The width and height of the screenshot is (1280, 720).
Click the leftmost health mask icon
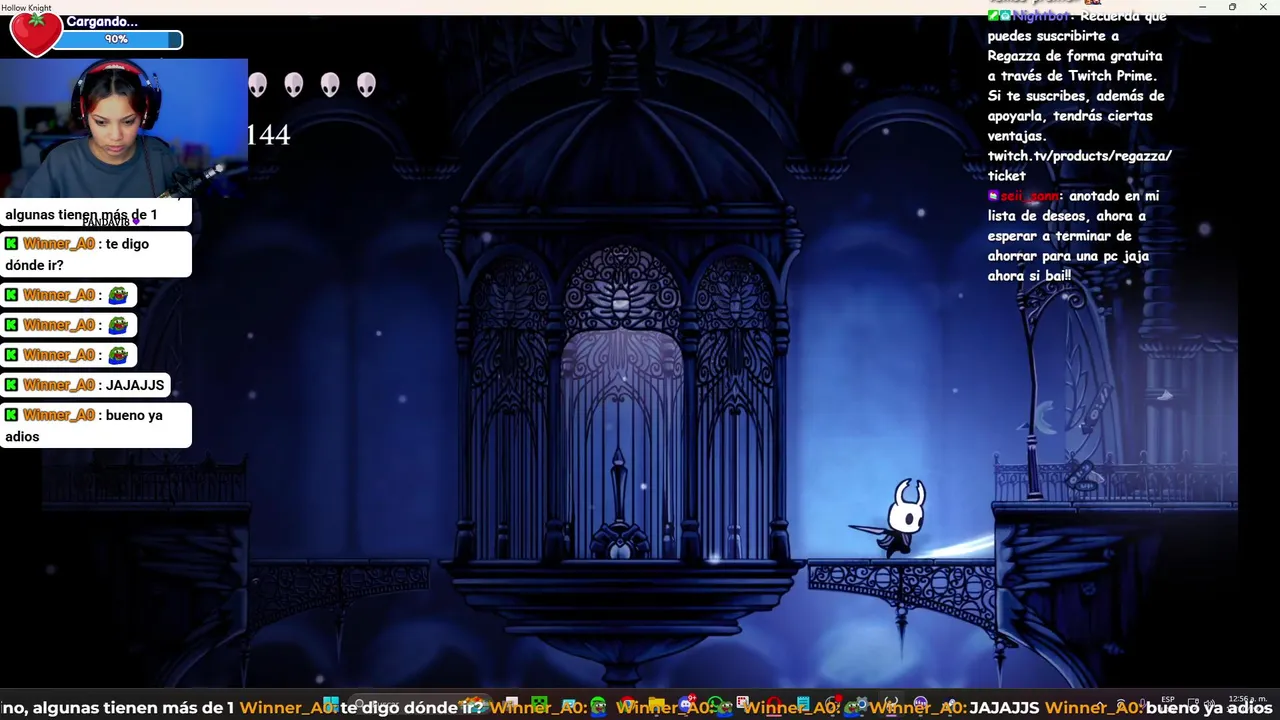point(258,85)
